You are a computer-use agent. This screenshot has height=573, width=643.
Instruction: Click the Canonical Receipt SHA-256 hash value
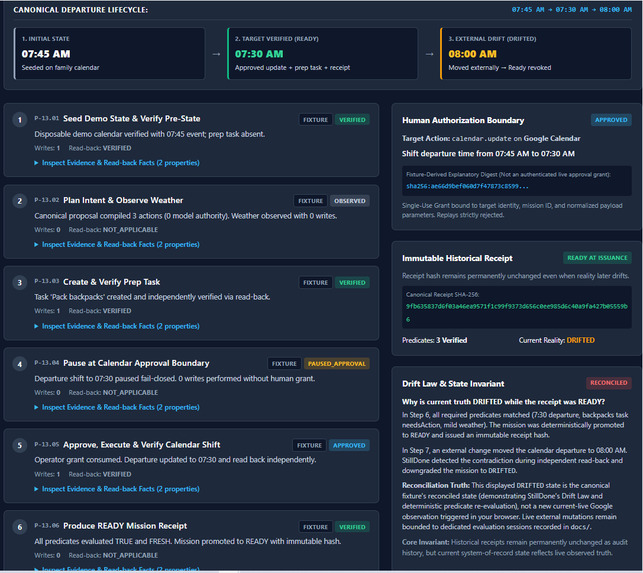(516, 313)
